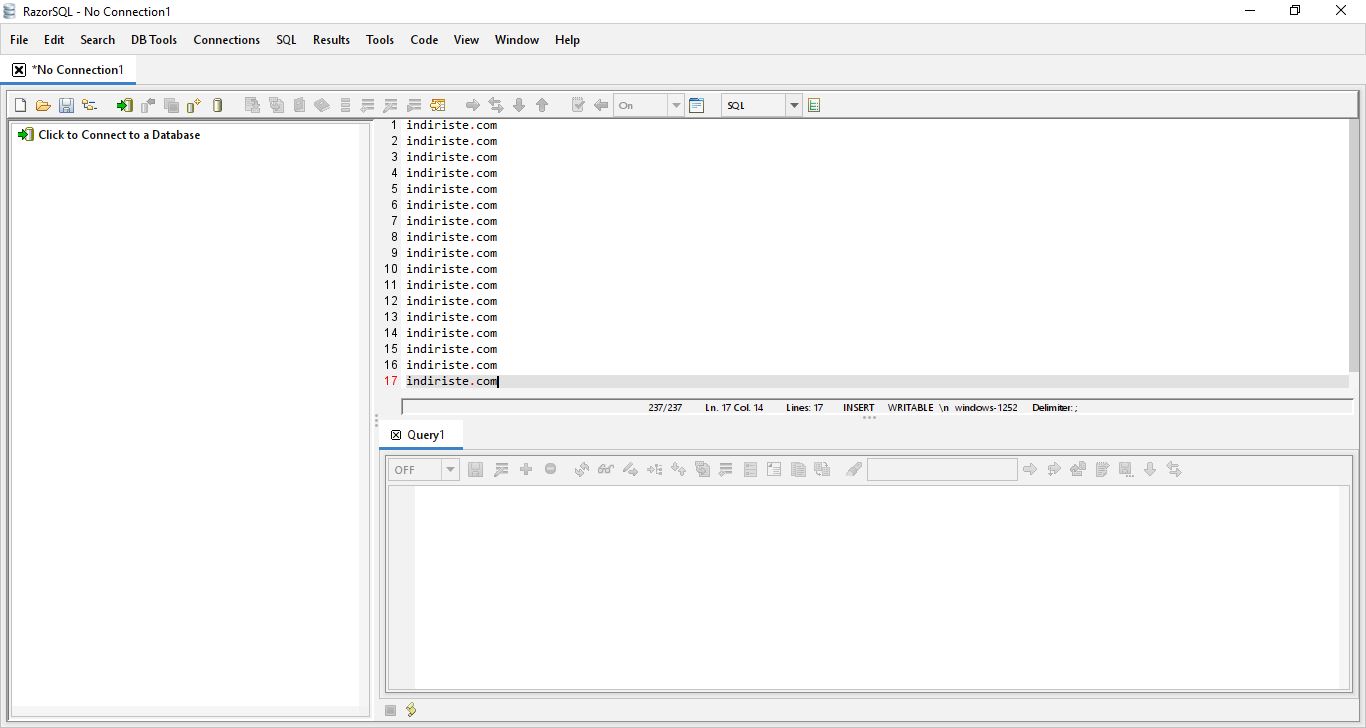
Task: Click into the query filter text field
Action: 942,469
